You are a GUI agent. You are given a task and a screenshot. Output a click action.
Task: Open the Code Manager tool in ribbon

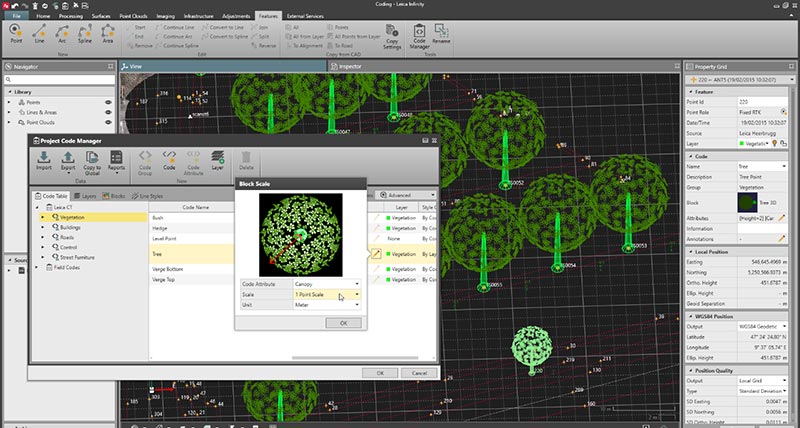click(x=421, y=41)
